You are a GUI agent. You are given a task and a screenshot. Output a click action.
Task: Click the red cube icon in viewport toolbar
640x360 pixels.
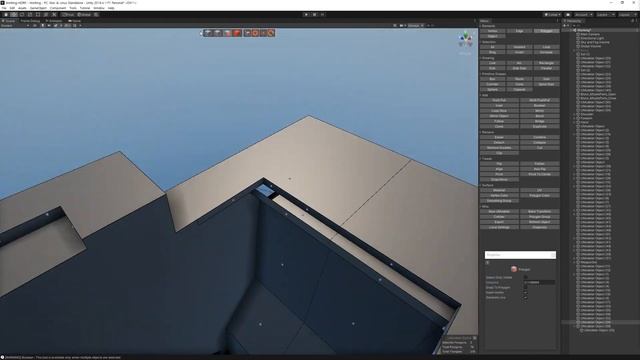(x=237, y=33)
